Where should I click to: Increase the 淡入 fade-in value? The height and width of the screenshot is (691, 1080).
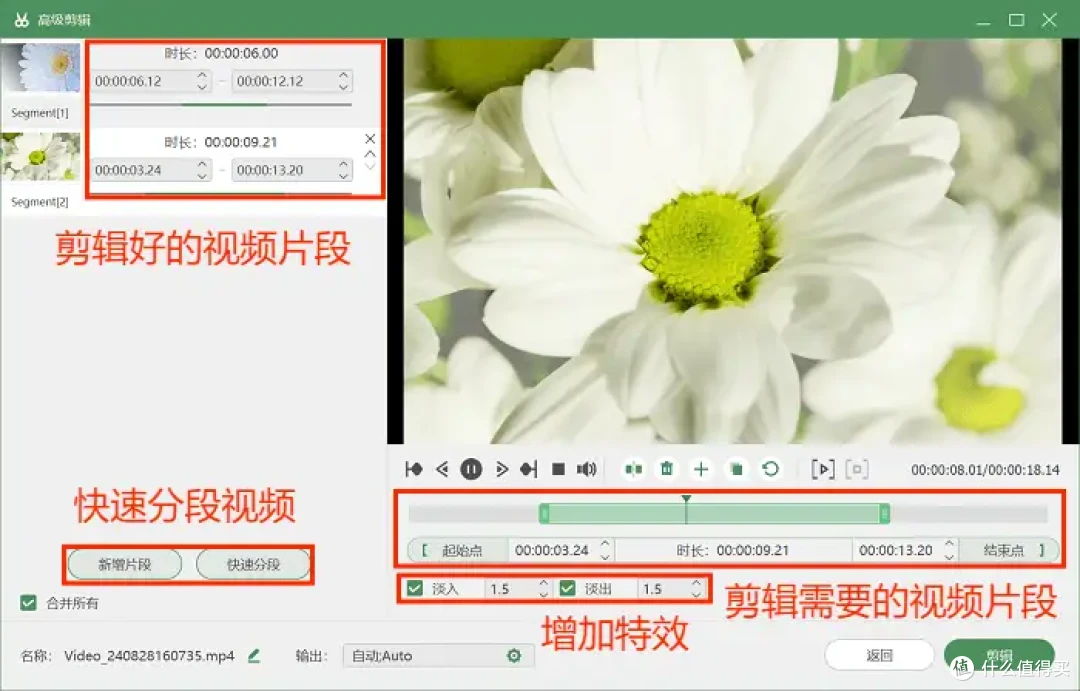coord(543,583)
